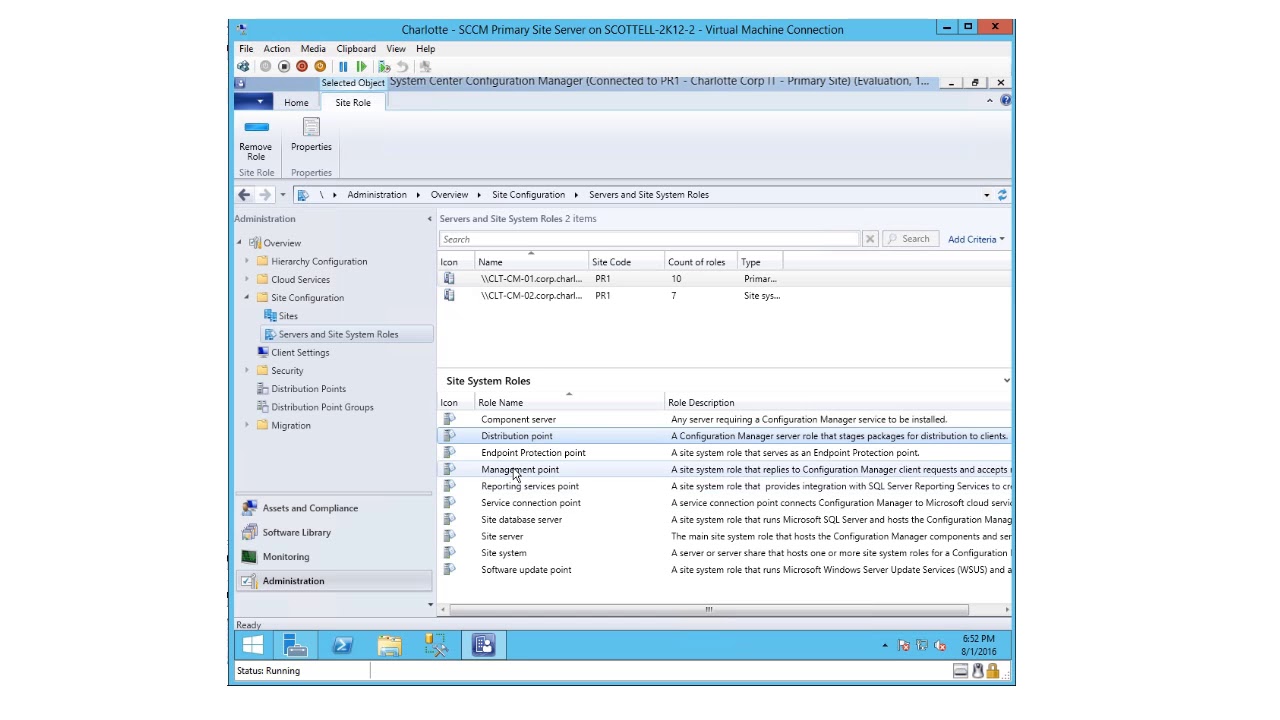Screen dimensions: 1280x720
Task: Open the Media menu
Action: click(313, 49)
